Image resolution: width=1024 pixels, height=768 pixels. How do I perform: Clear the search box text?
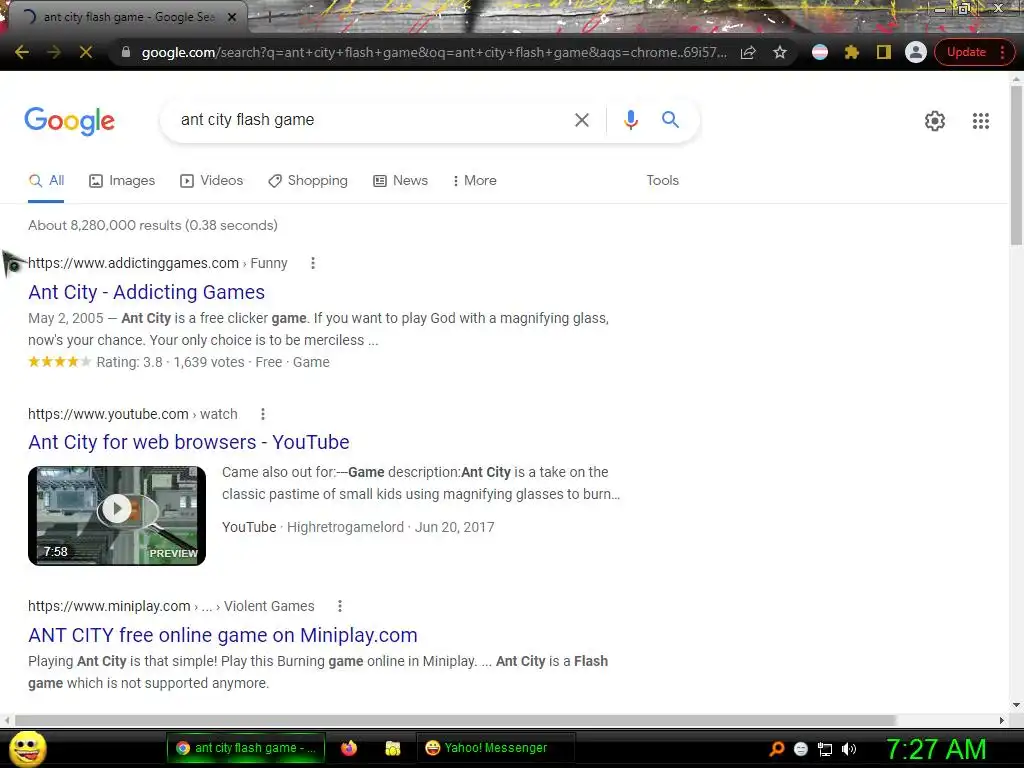(x=581, y=120)
